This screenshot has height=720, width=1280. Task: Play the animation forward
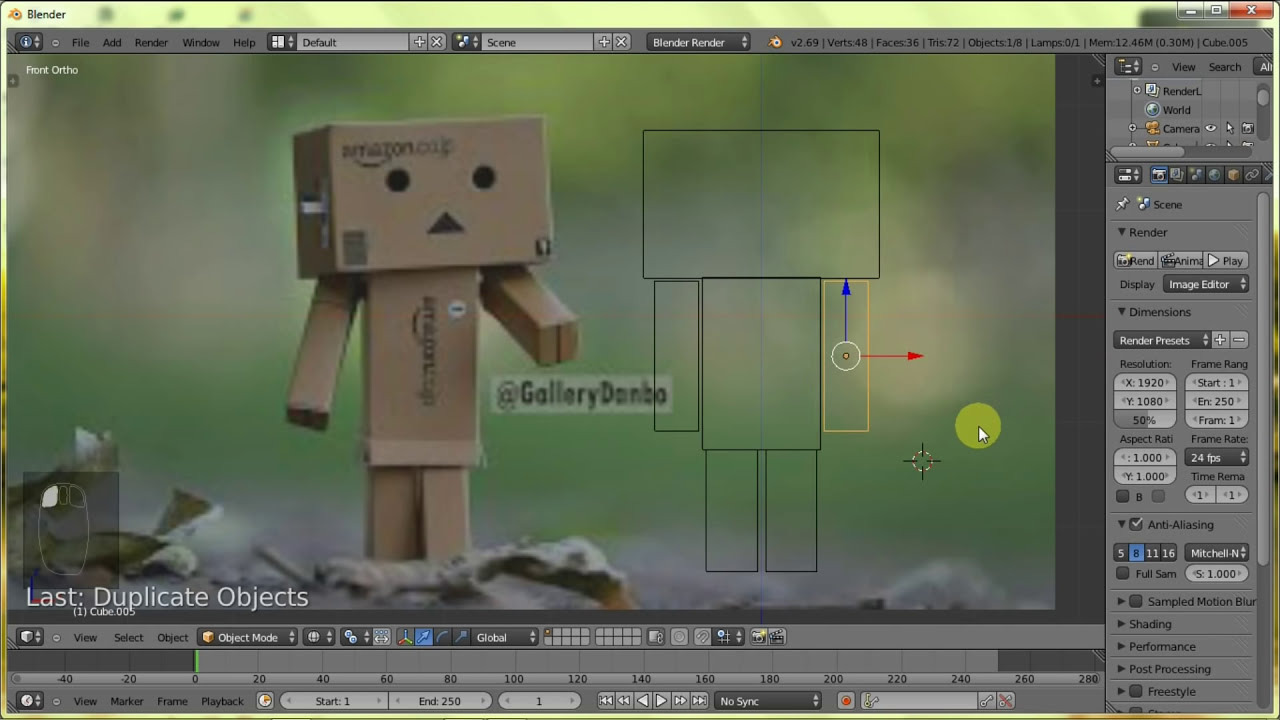pos(661,701)
